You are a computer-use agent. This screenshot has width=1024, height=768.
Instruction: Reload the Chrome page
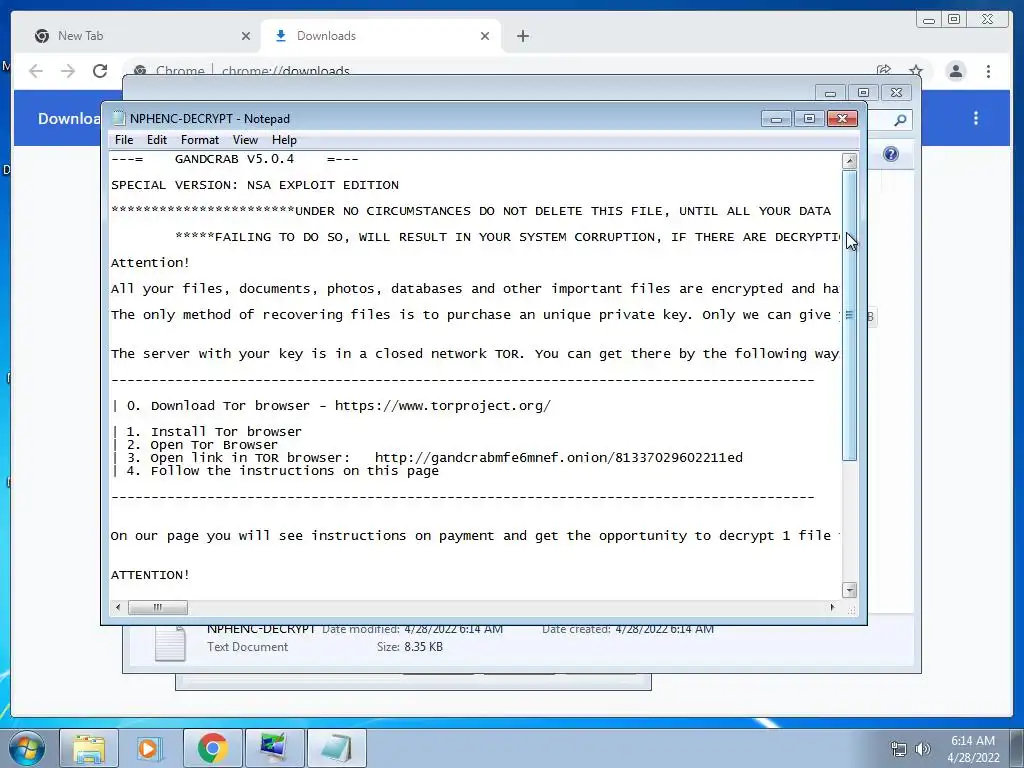point(100,71)
